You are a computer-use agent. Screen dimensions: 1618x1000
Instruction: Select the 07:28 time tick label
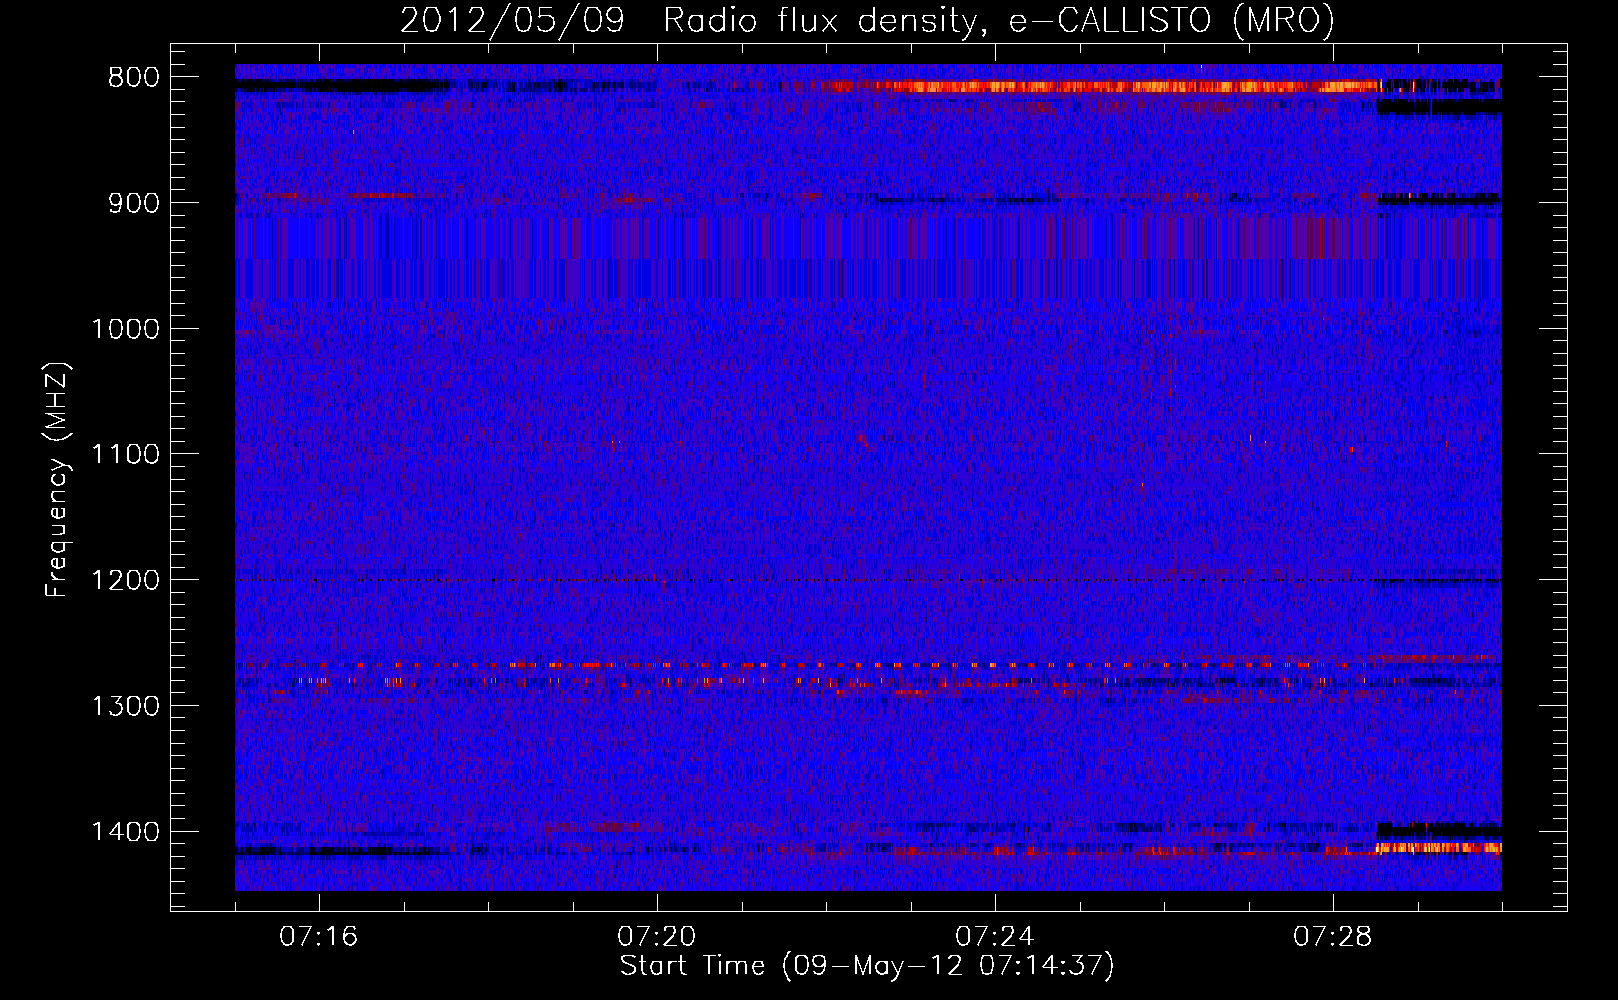[1333, 937]
